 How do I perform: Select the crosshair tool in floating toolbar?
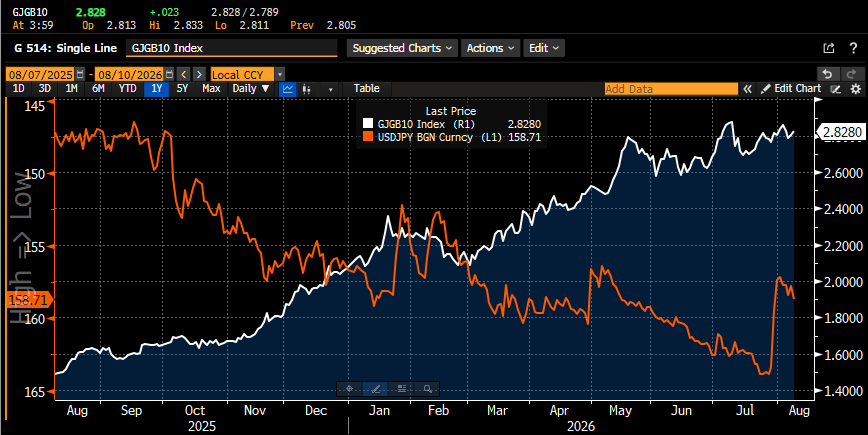[349, 389]
